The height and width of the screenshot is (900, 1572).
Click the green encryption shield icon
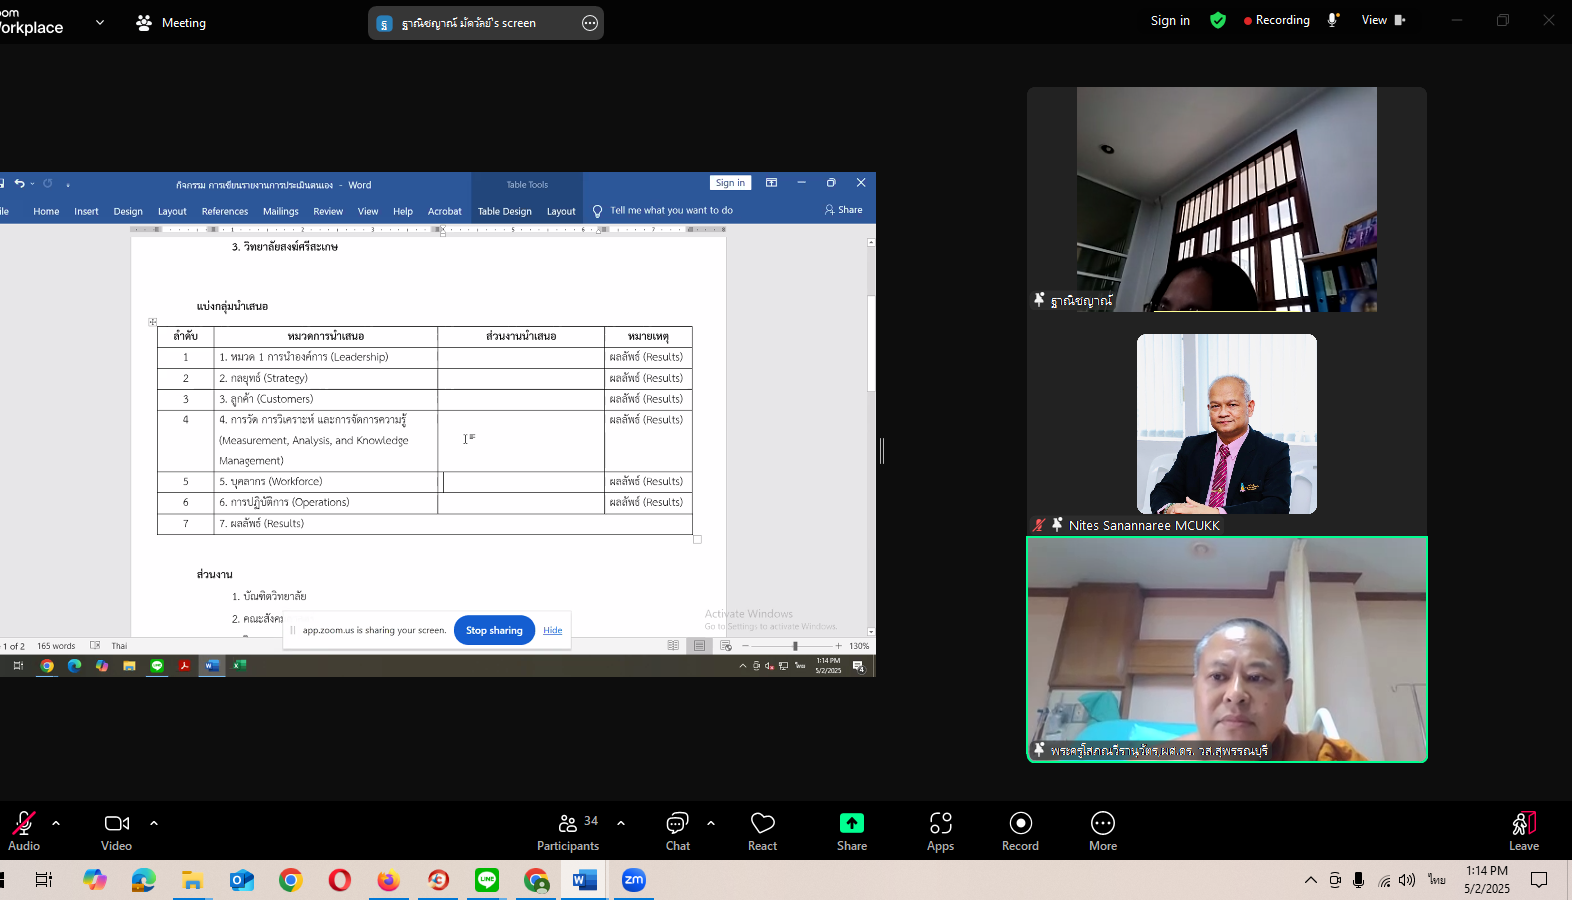[x=1218, y=20]
